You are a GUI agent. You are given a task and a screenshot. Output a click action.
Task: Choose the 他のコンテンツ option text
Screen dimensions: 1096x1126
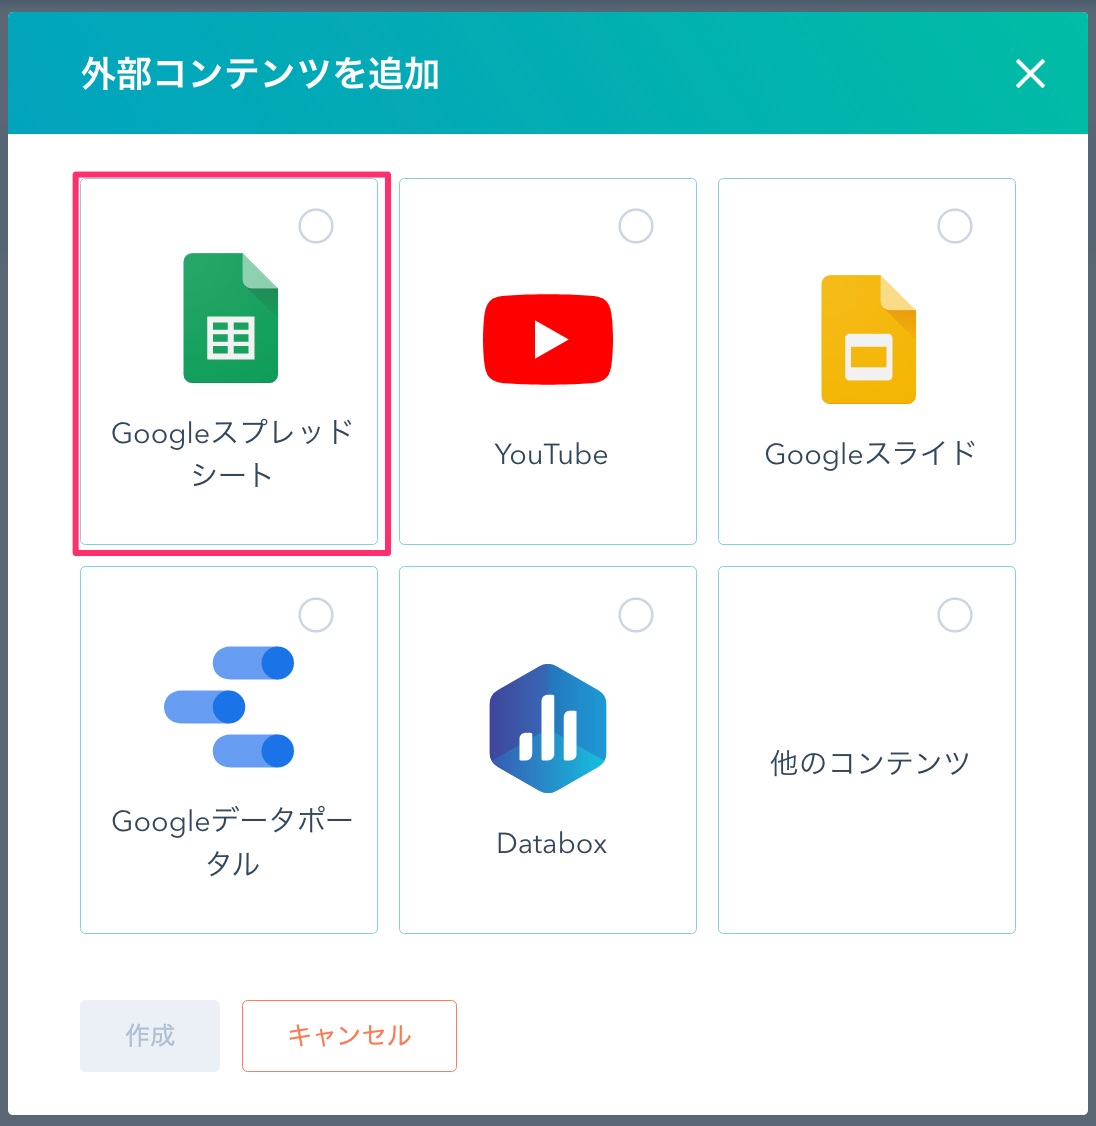(870, 763)
